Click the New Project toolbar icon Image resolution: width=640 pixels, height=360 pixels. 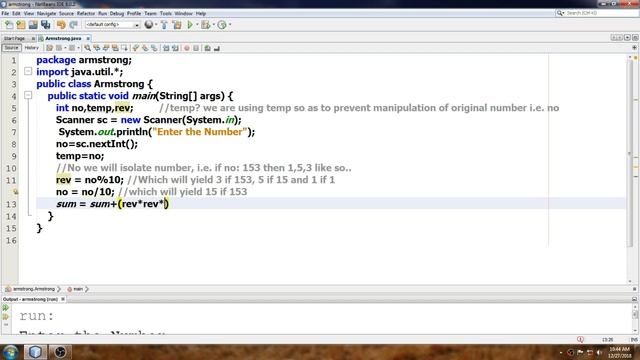click(x=21, y=25)
